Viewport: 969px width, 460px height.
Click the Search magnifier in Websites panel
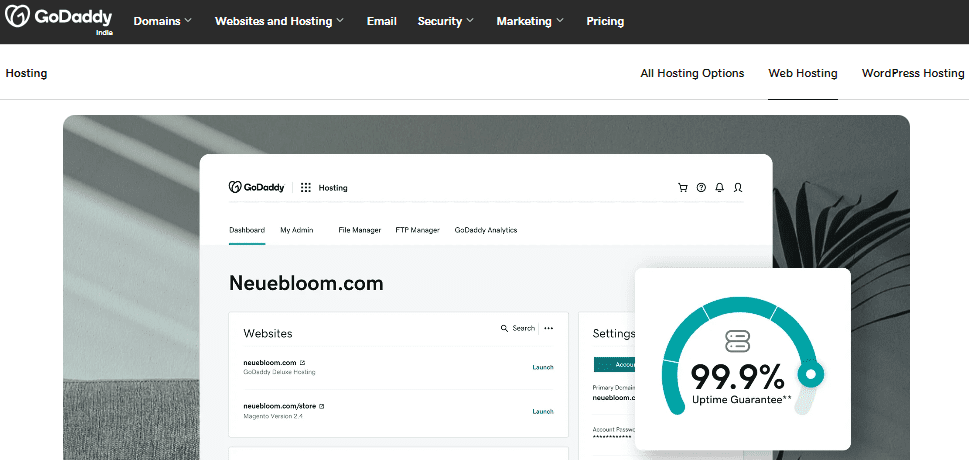click(504, 328)
